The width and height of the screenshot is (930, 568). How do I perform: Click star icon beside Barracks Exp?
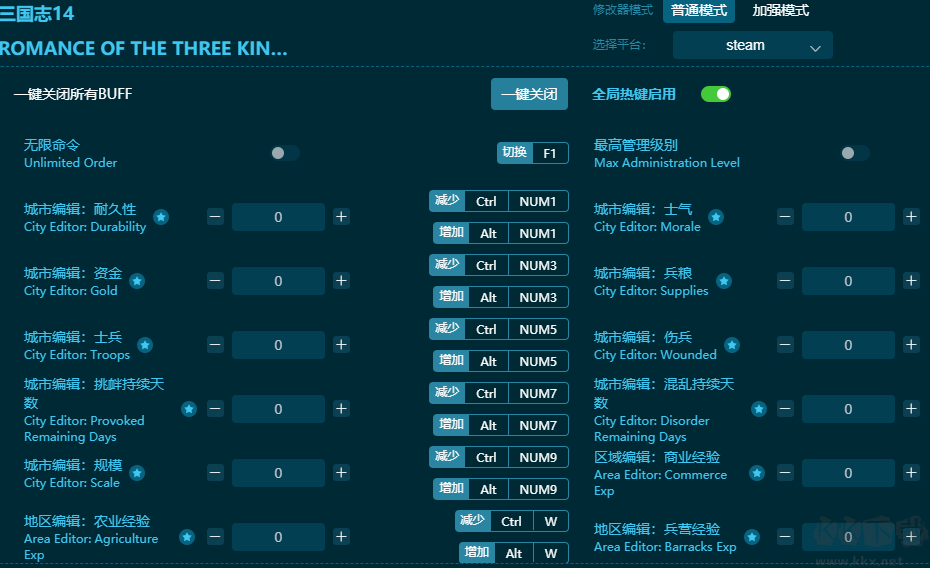(752, 537)
